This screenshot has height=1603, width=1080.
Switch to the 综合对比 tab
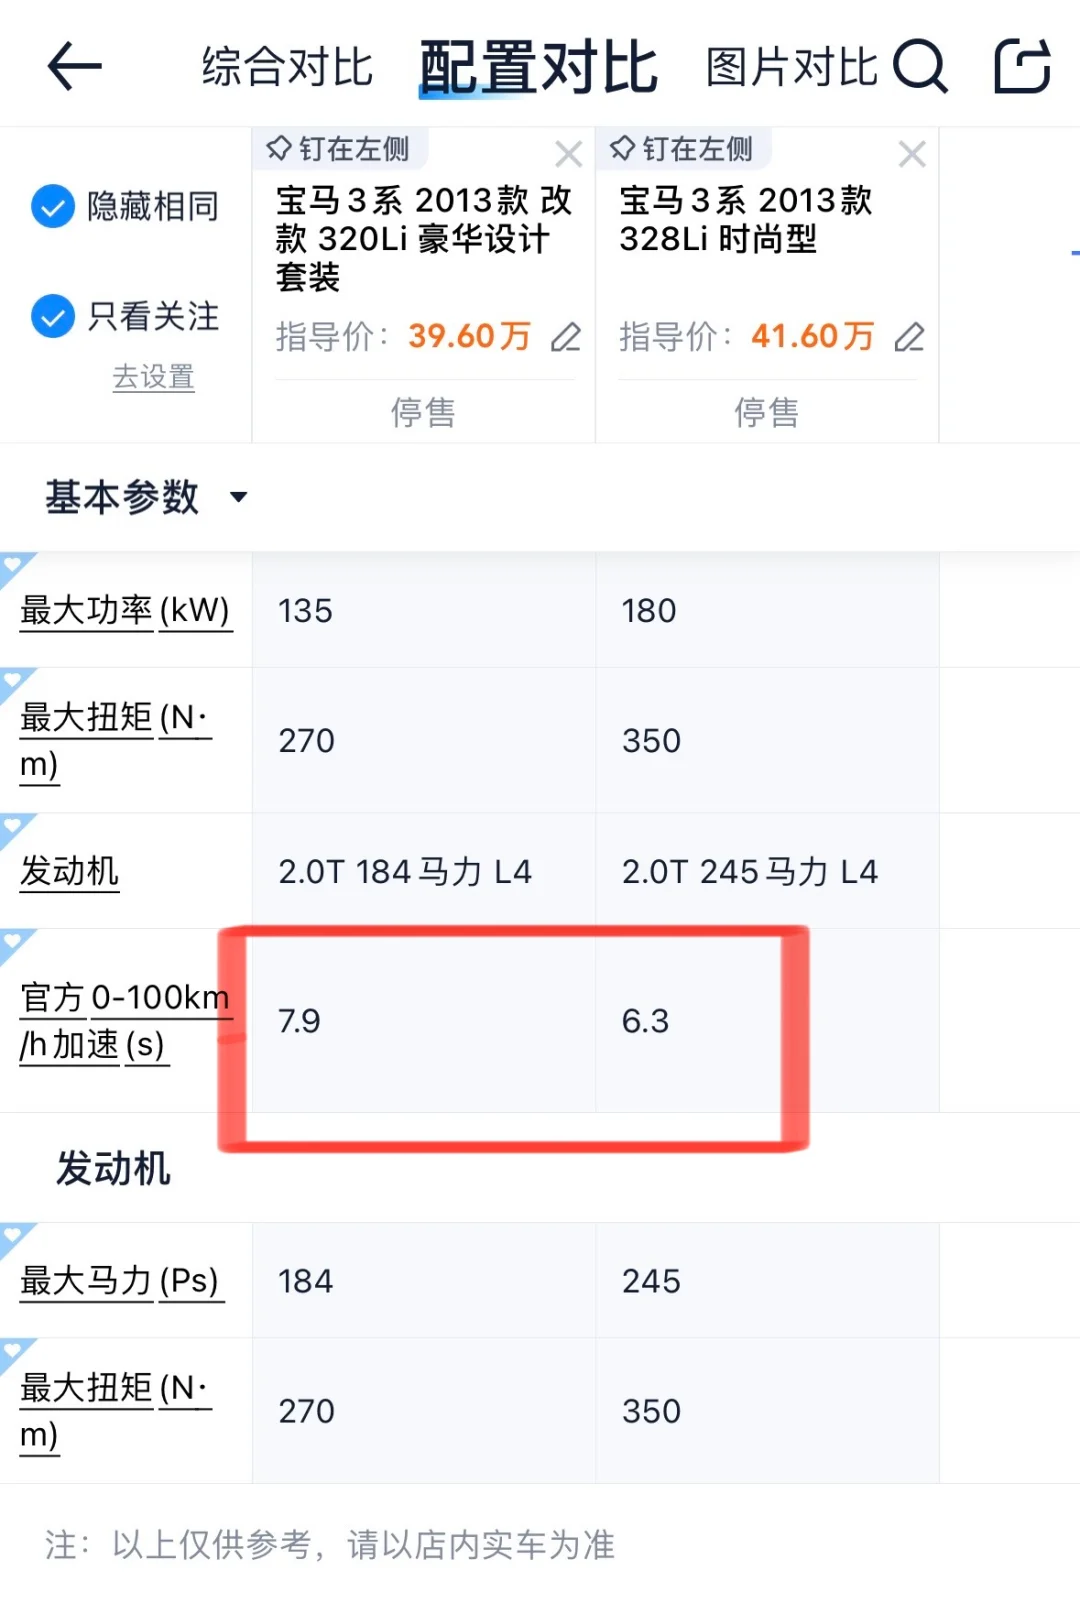pos(287,67)
